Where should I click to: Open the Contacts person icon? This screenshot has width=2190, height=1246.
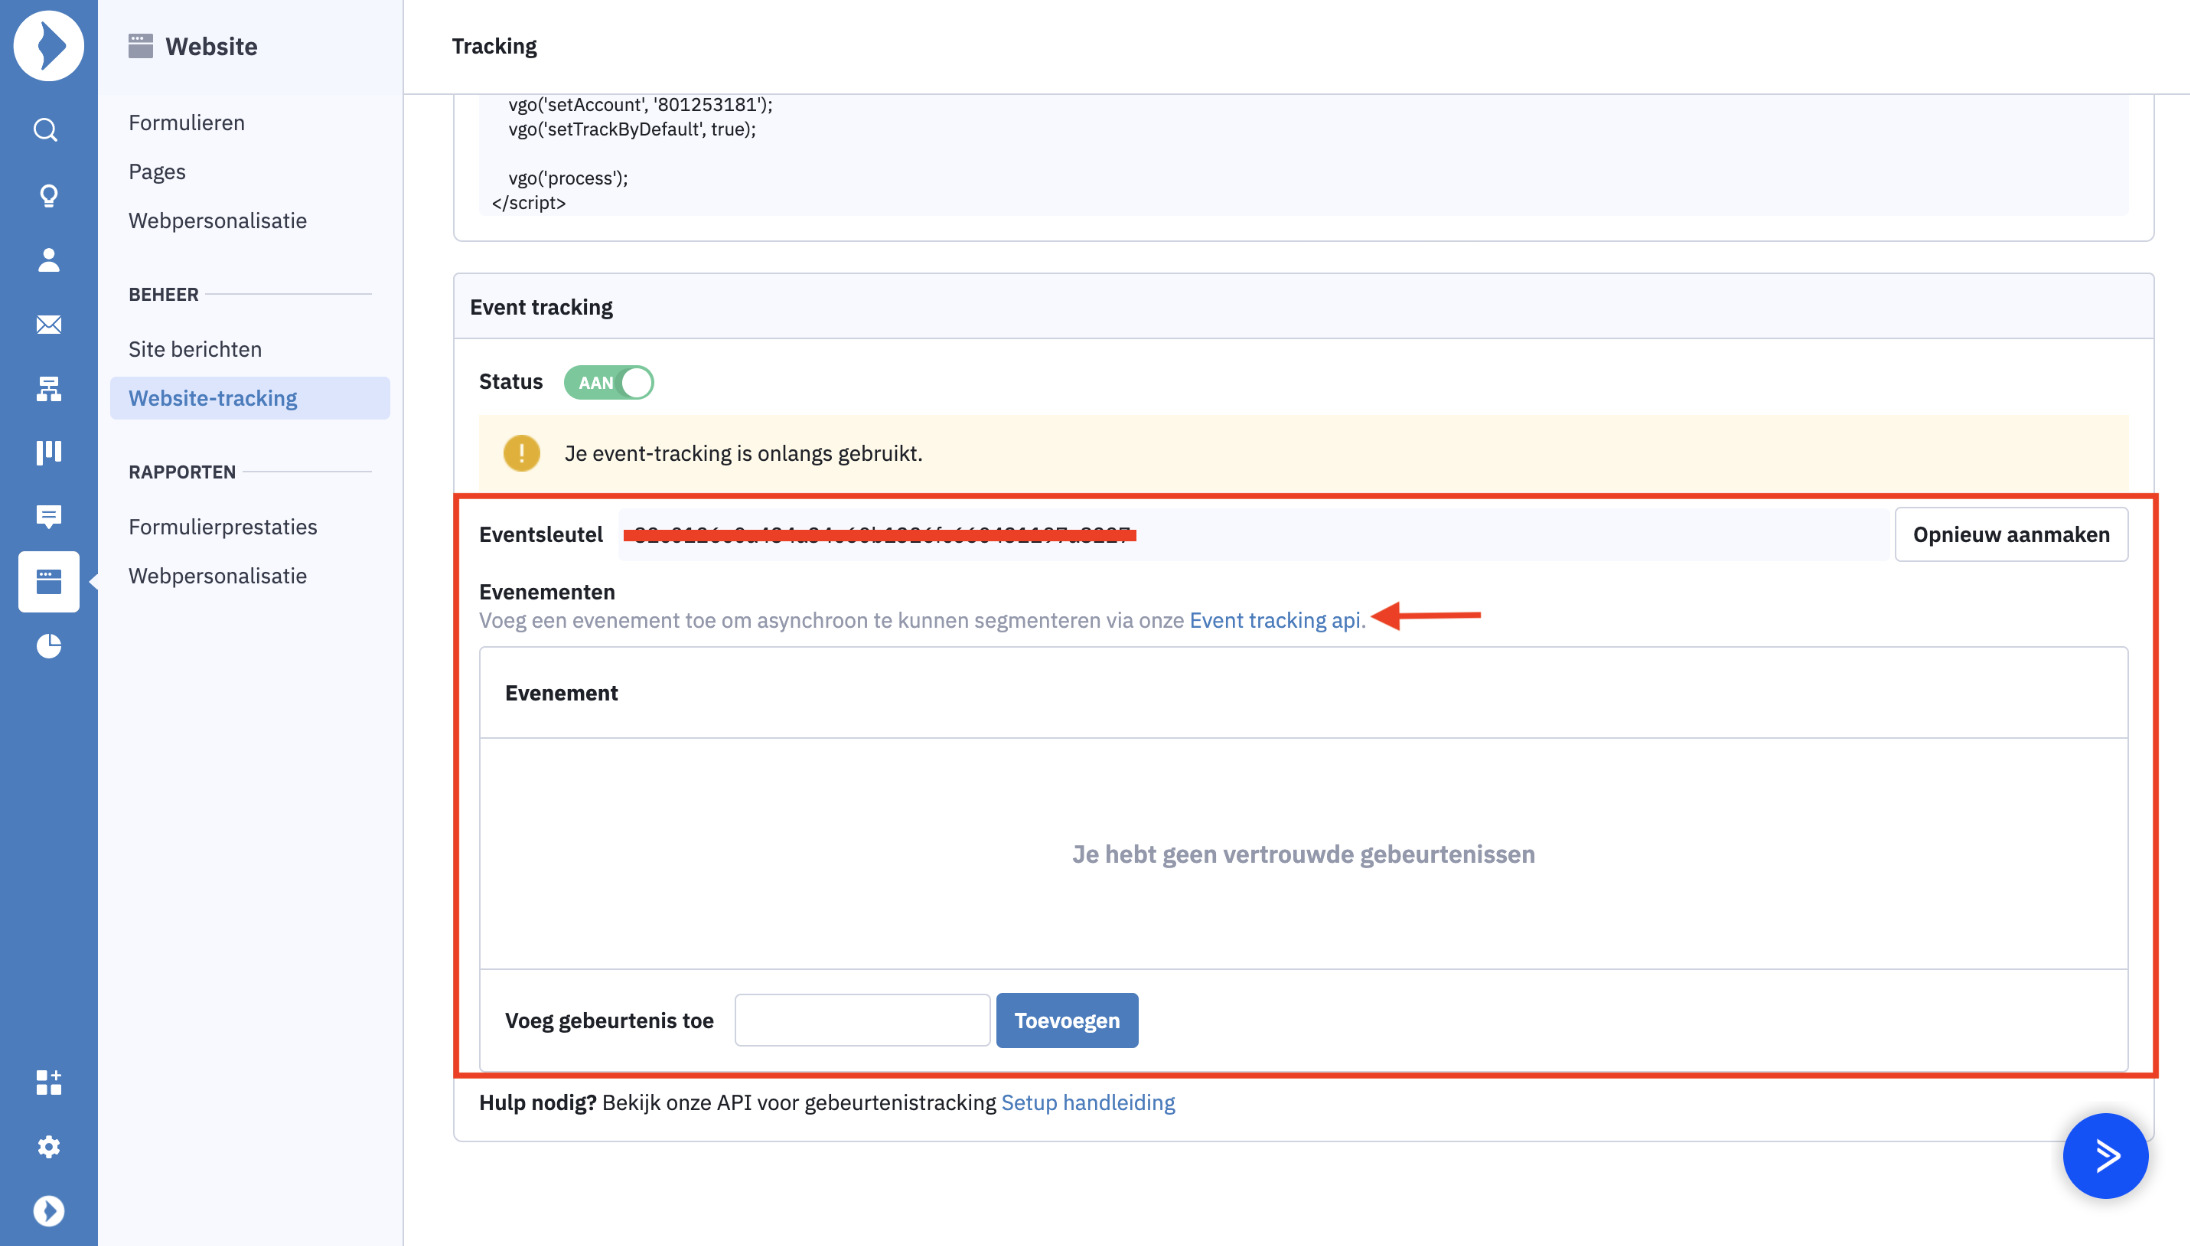click(48, 260)
